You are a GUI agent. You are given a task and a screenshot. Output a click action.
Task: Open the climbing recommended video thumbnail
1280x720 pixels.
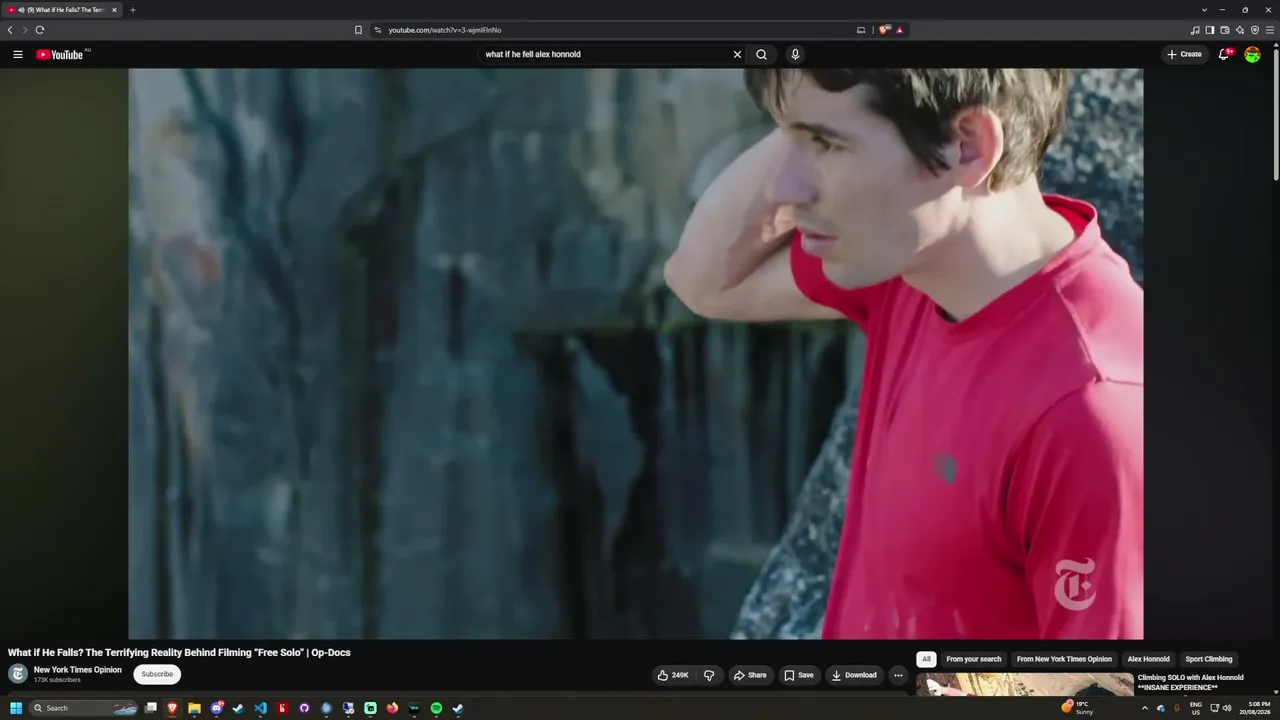click(x=1025, y=684)
